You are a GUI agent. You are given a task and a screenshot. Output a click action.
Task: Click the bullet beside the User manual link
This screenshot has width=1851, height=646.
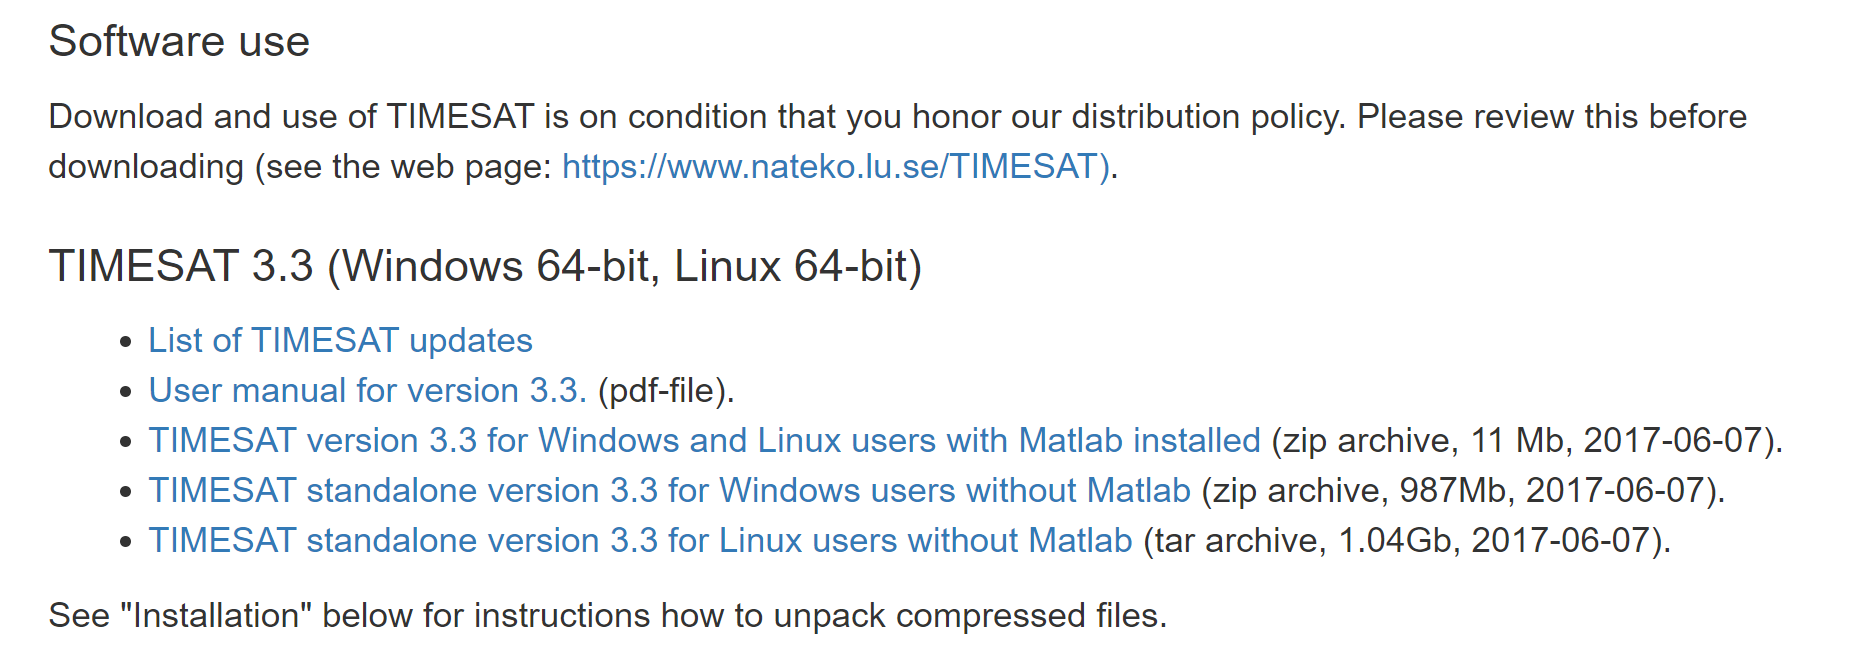click(x=125, y=392)
